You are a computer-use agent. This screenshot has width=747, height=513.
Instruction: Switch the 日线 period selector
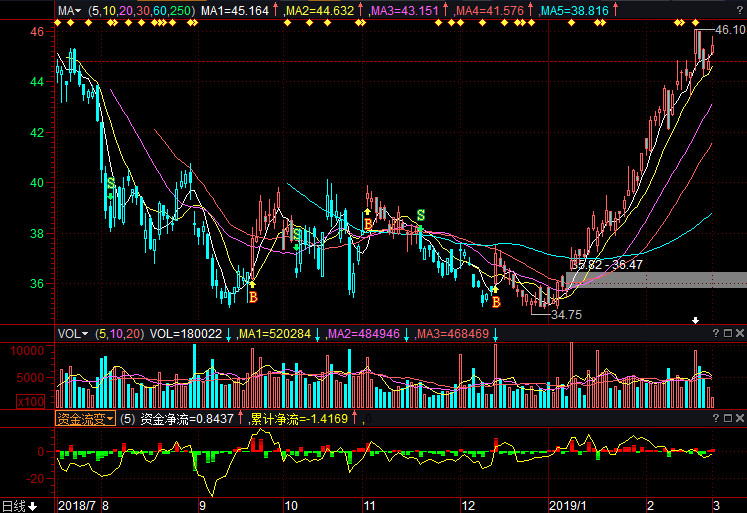pos(18,505)
